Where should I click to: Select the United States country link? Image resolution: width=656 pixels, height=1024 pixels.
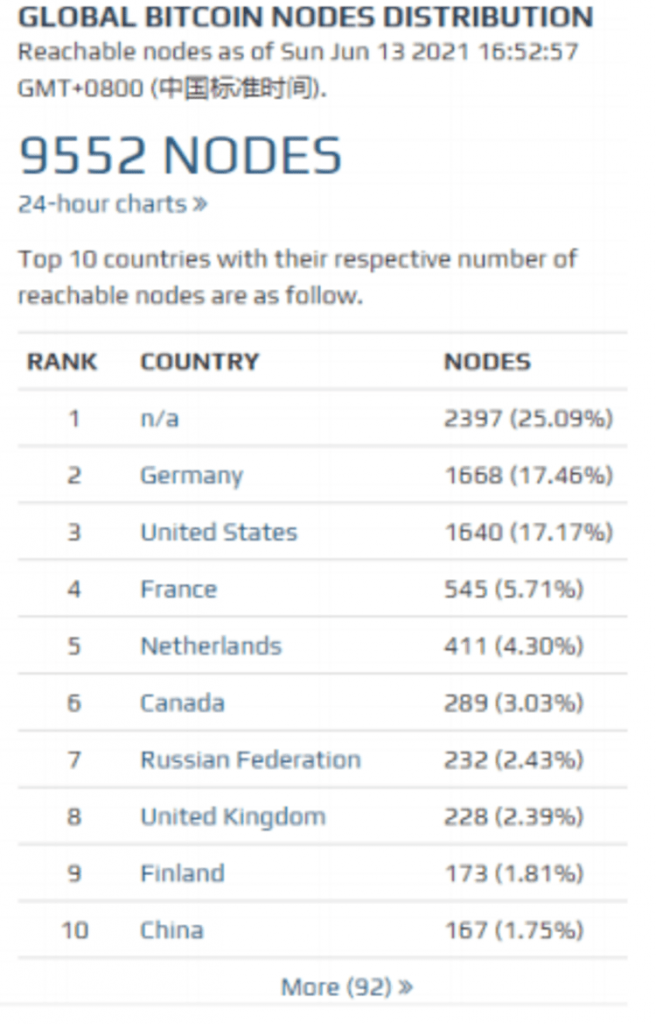(x=218, y=532)
